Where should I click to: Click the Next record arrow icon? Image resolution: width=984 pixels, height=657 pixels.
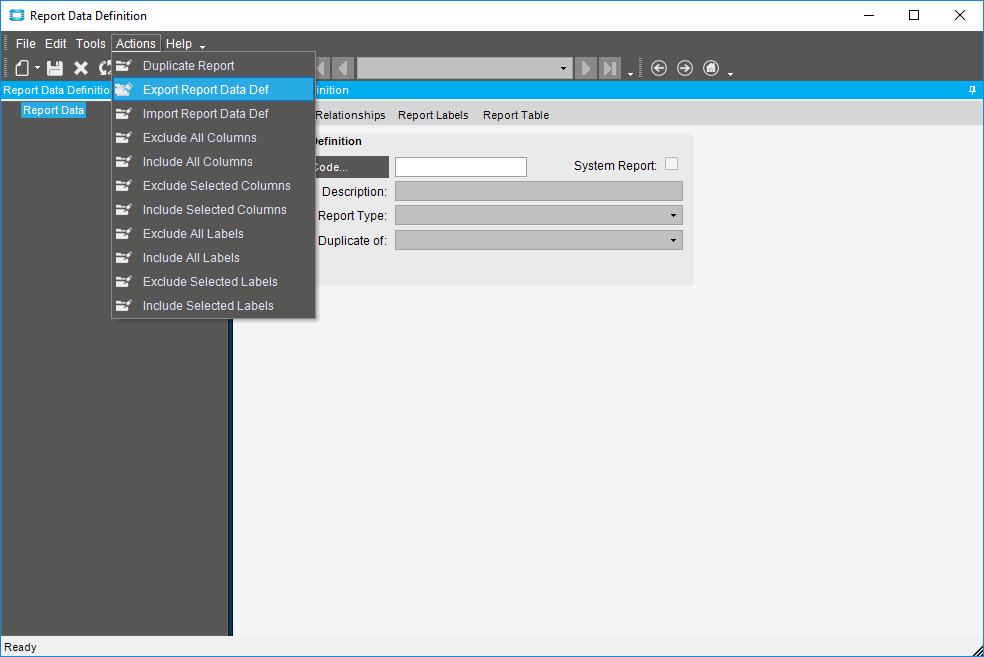586,68
